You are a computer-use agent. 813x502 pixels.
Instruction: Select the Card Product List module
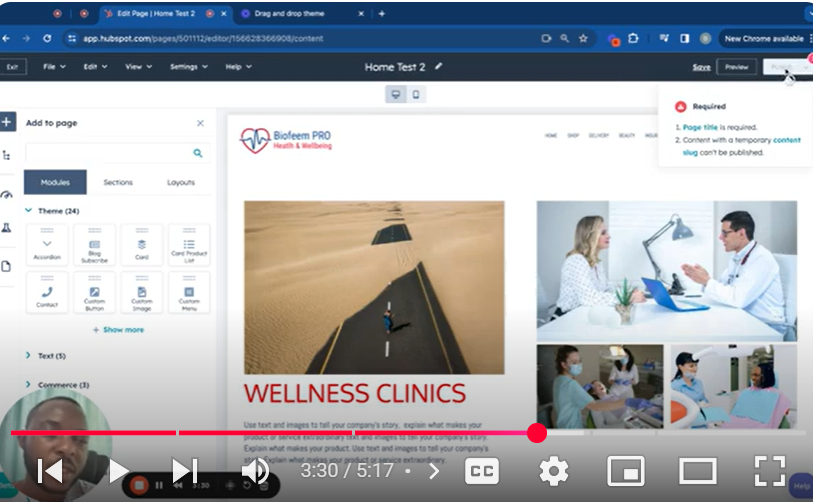point(189,245)
